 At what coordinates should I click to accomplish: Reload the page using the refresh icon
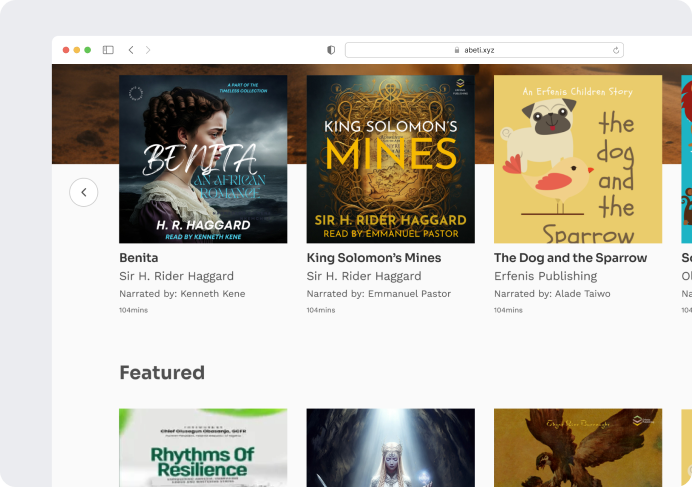pos(616,50)
